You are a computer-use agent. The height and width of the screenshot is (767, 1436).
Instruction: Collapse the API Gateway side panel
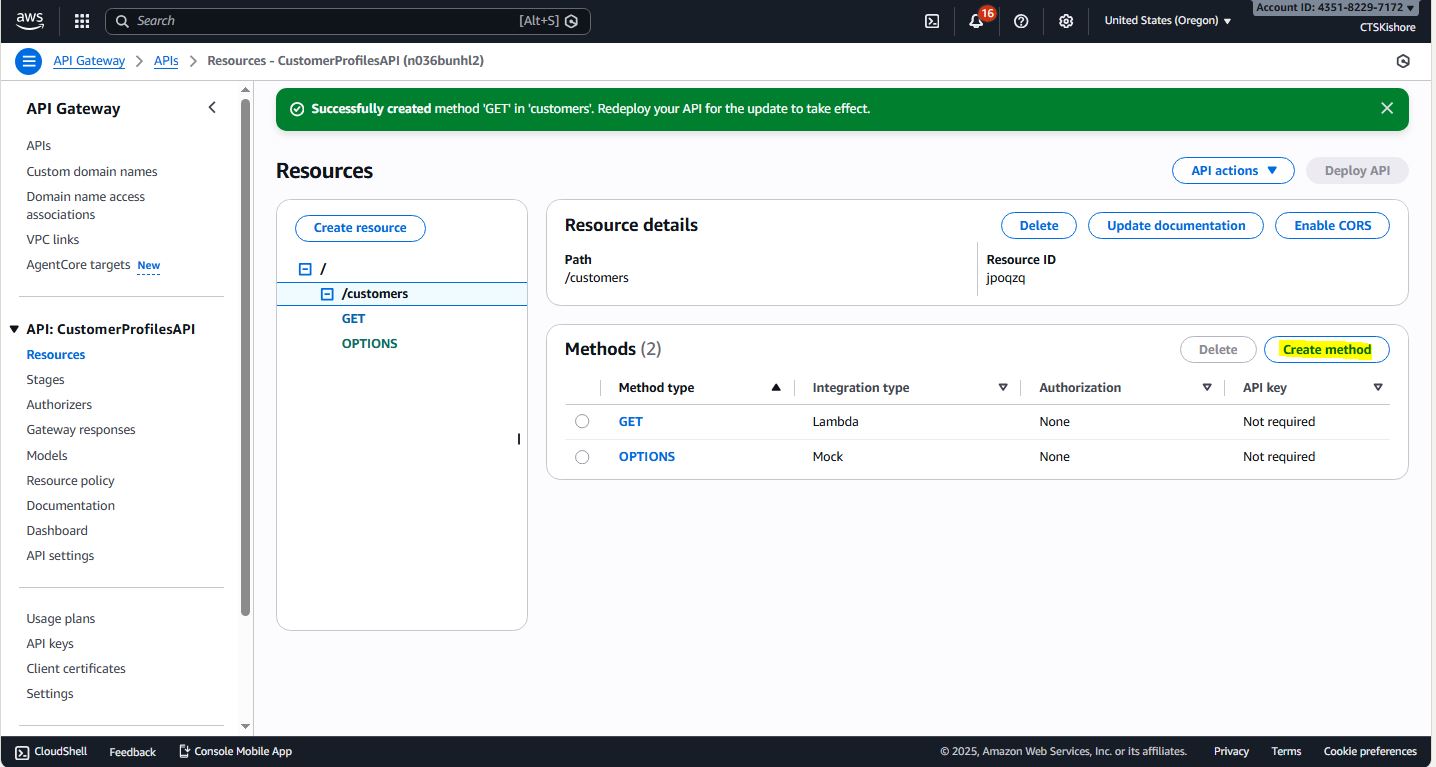pyautogui.click(x=212, y=108)
